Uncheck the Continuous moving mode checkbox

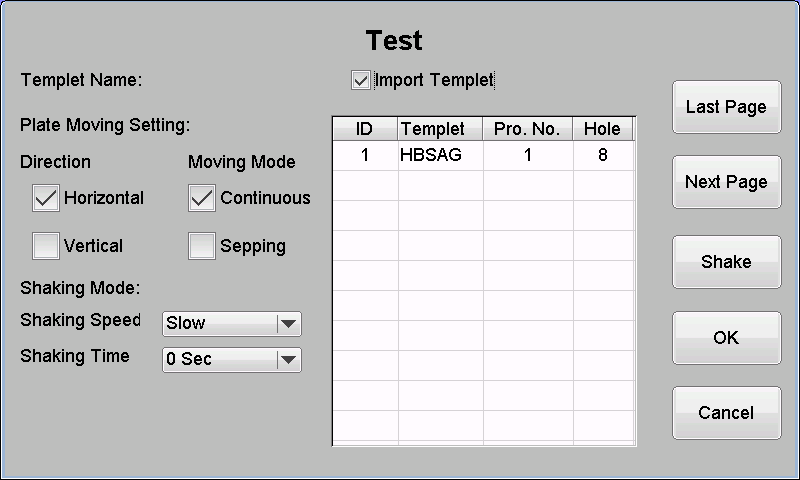pos(202,198)
